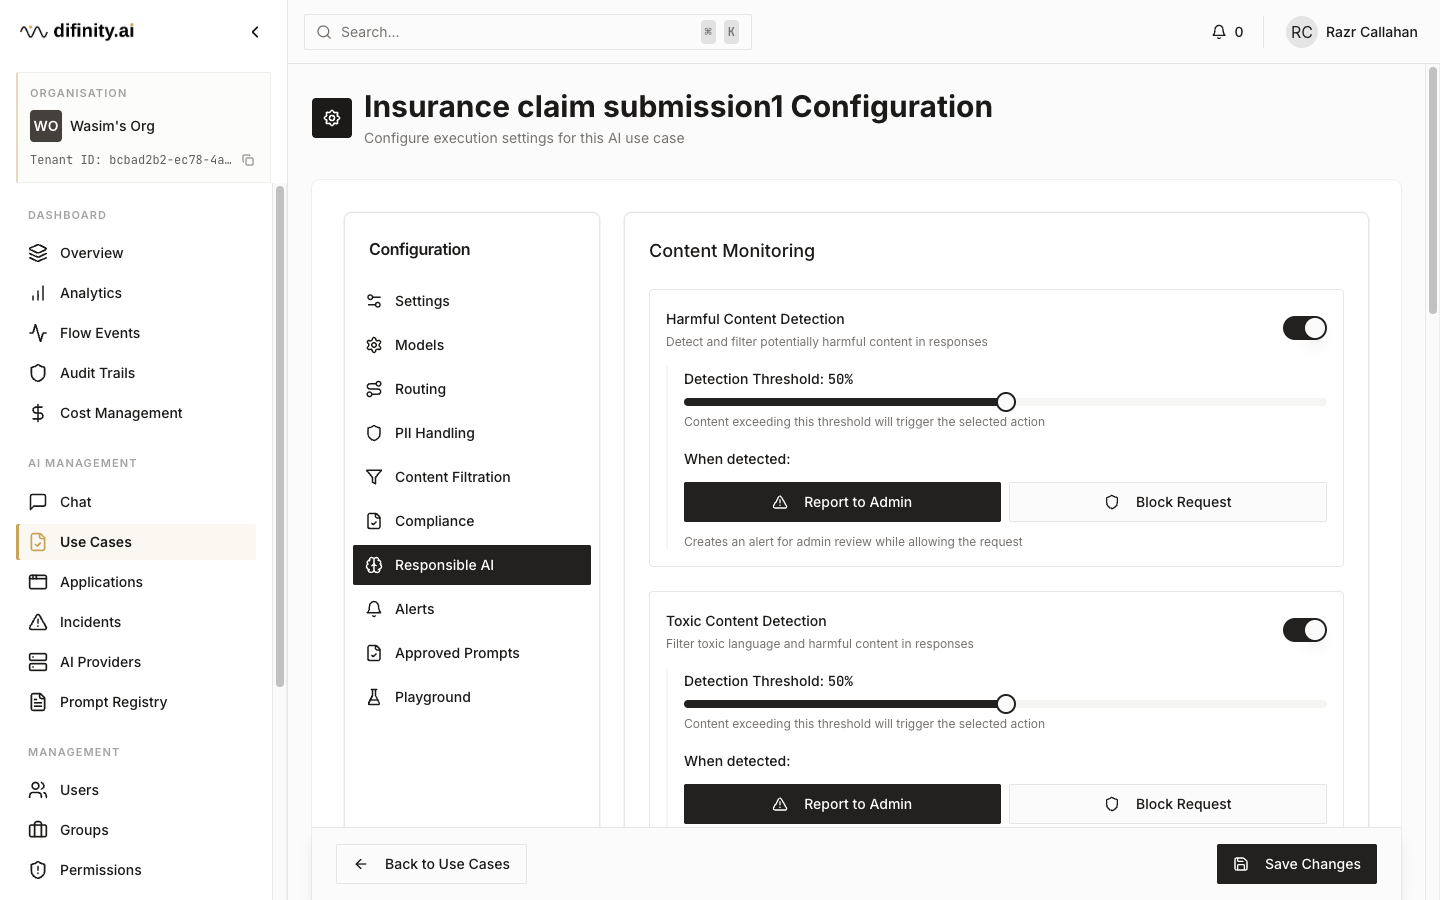Image resolution: width=1440 pixels, height=900 pixels.
Task: Copy the Tenant ID to clipboard
Action: click(248, 160)
